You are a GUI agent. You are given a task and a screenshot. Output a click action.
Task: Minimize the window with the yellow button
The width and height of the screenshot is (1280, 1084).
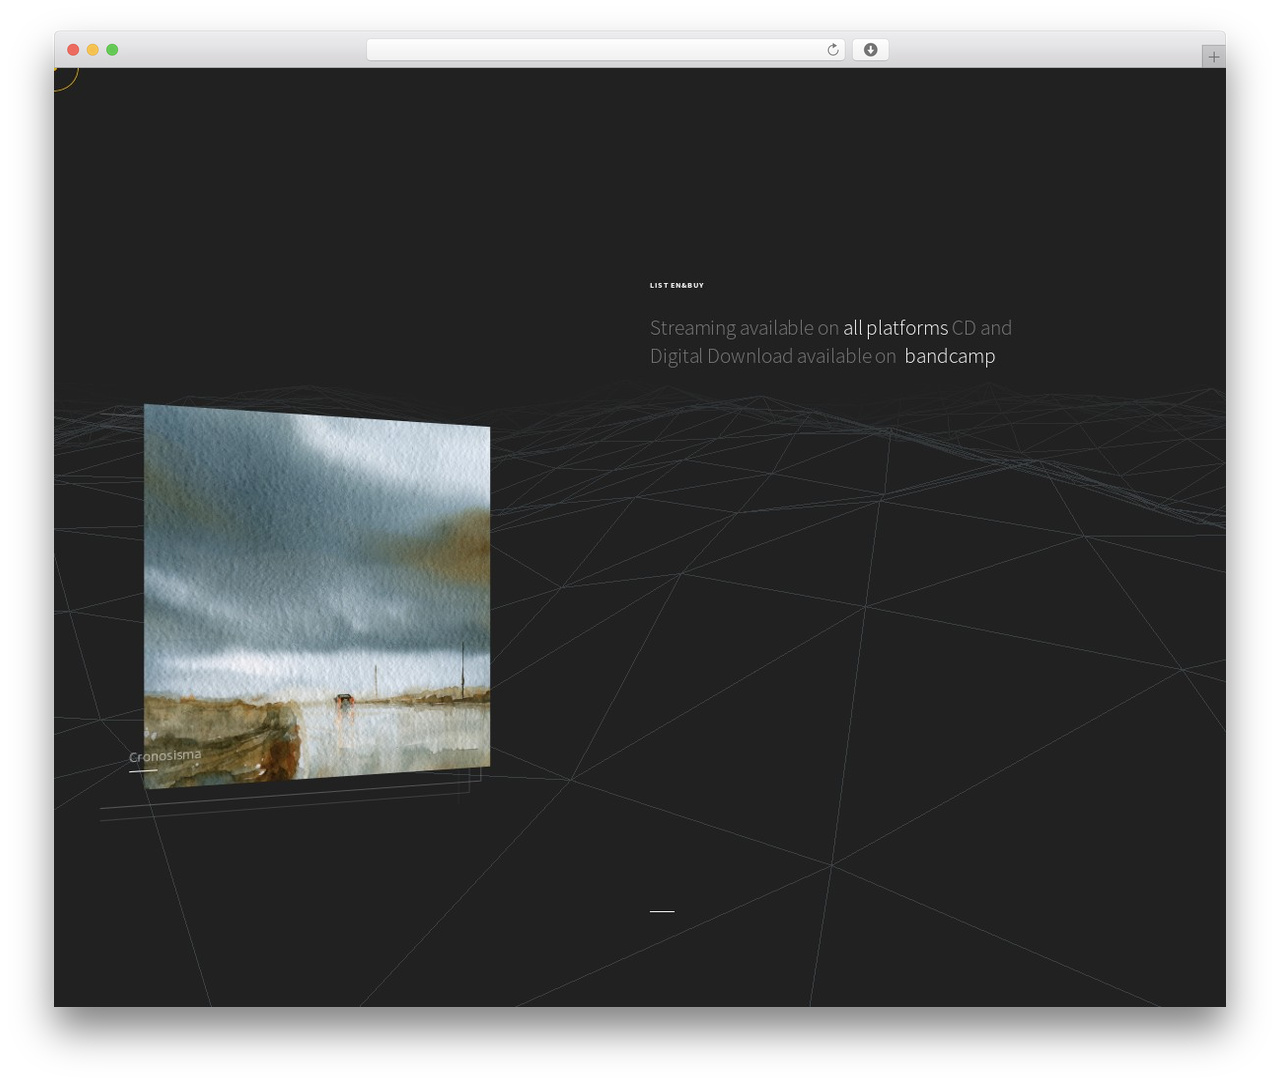(92, 50)
